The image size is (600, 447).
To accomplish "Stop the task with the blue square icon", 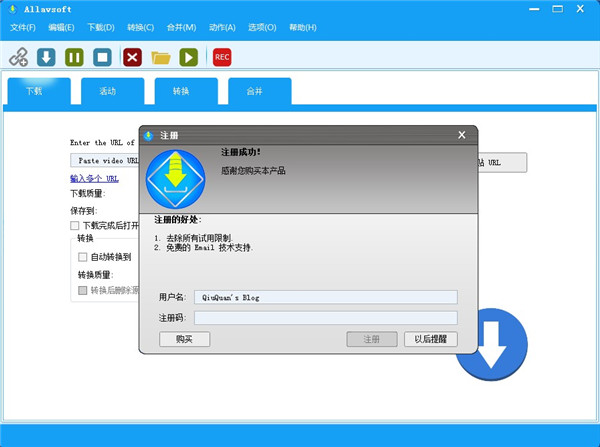I will coord(103,57).
